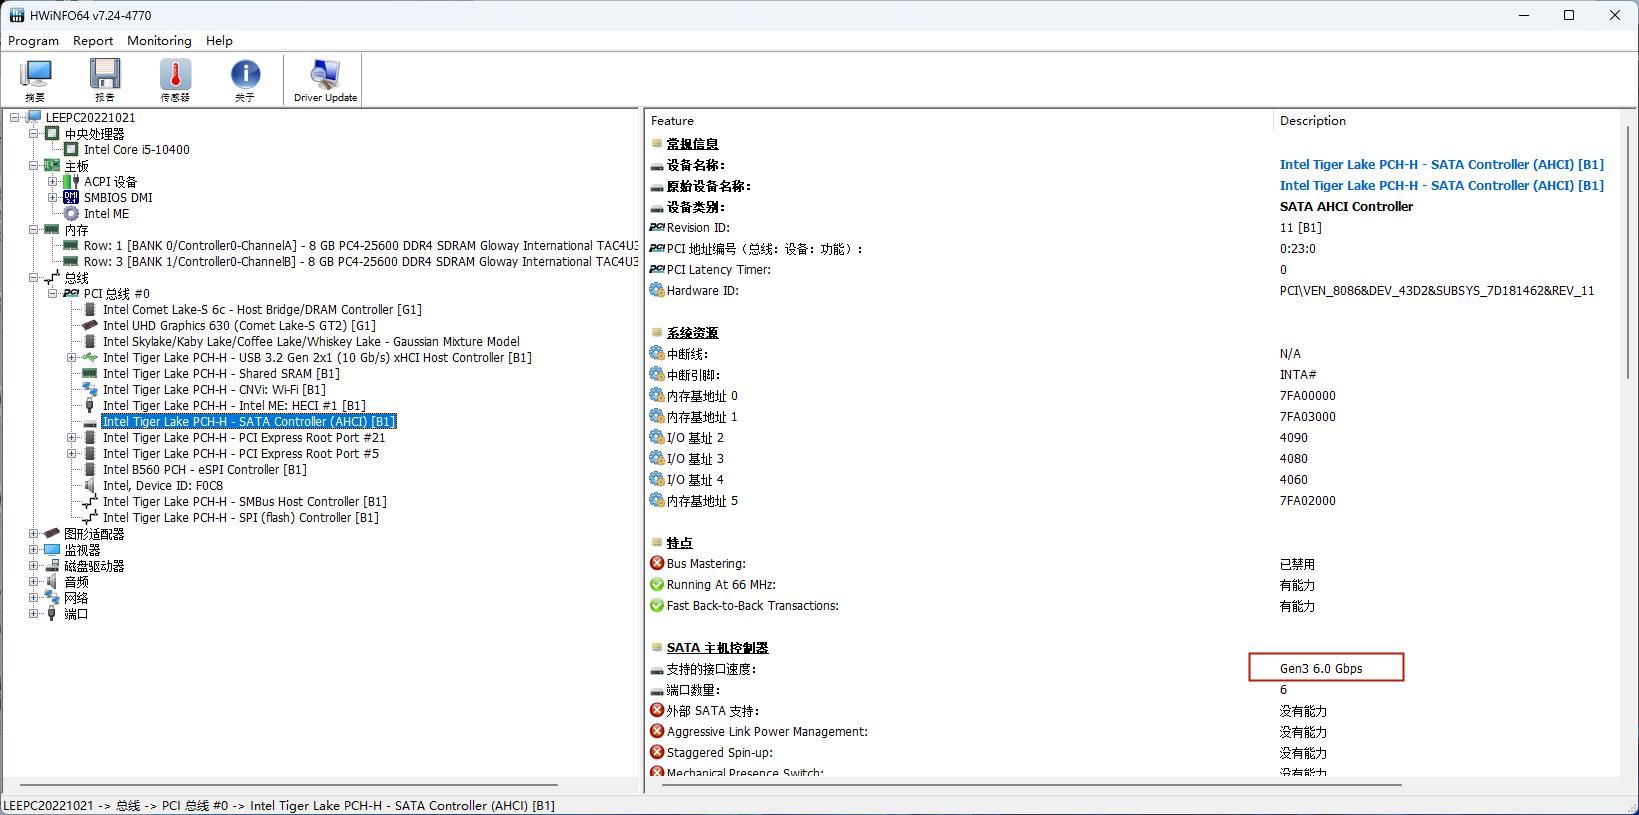Click the graphics card icon beside 图形适配器

coord(52,534)
